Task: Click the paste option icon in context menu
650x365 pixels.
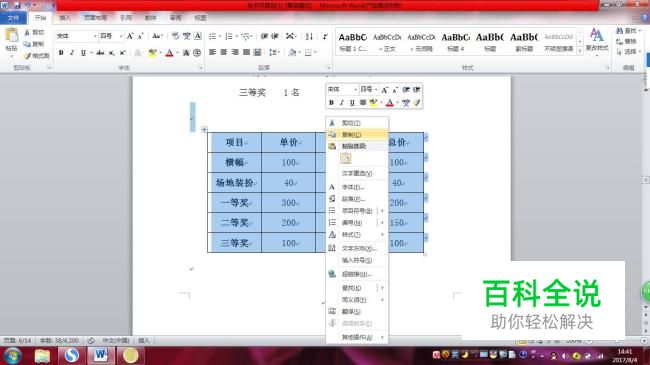Action: click(x=345, y=158)
